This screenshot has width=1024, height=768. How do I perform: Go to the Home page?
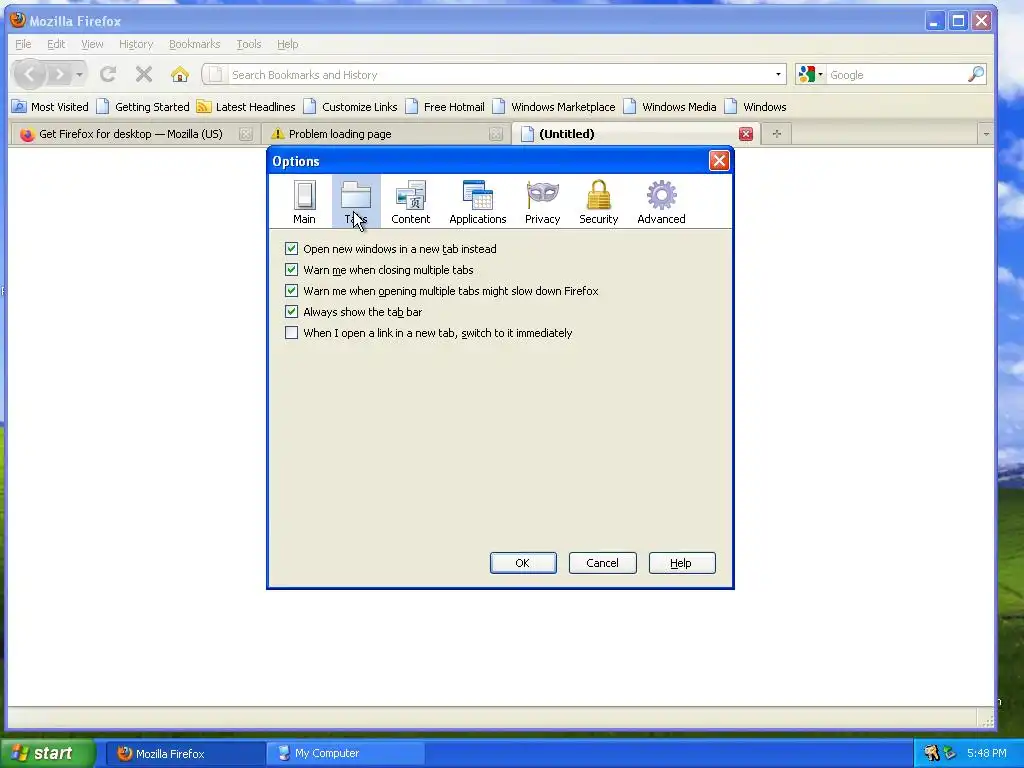(180, 74)
